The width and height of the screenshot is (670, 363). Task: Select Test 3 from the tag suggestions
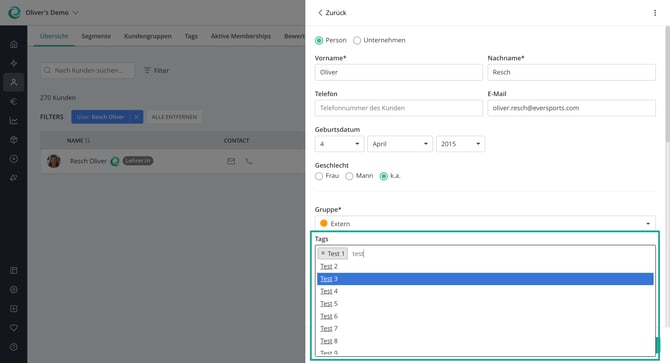485,279
